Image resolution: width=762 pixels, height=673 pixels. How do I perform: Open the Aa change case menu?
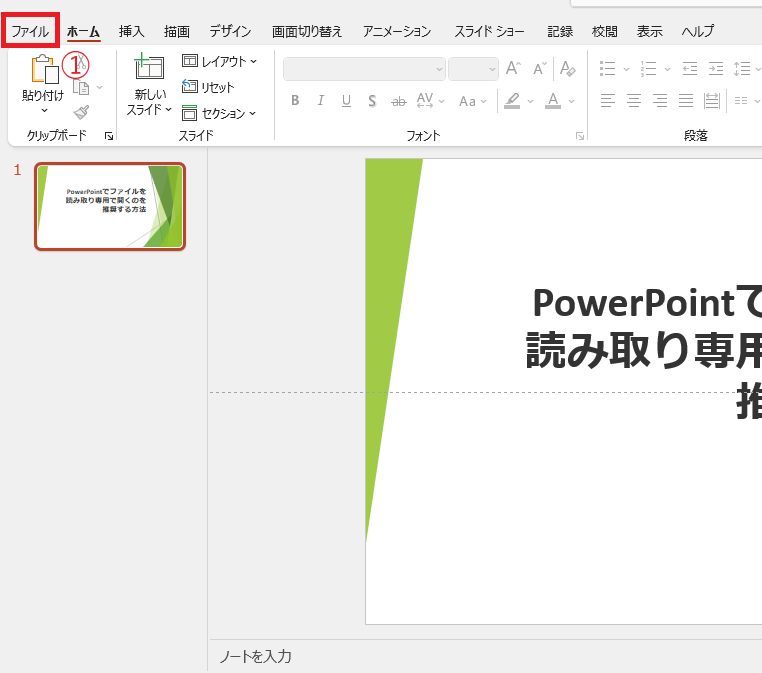pyautogui.click(x=472, y=101)
